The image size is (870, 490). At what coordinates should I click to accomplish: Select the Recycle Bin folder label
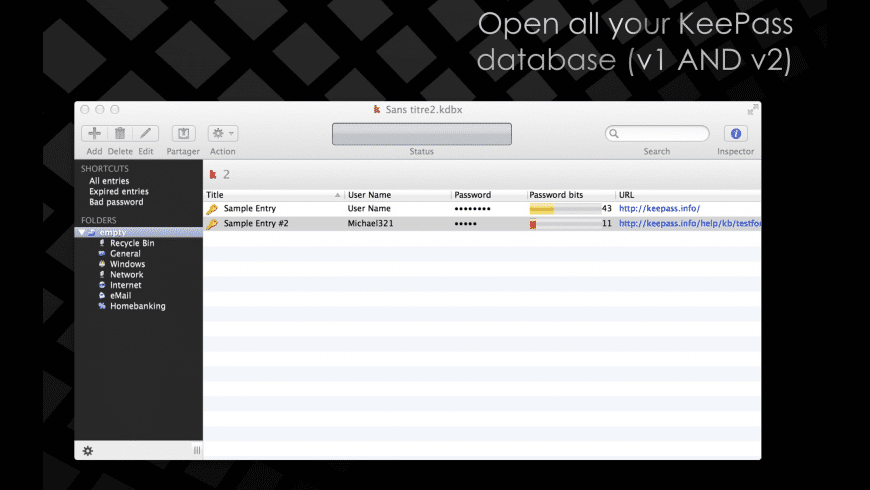click(132, 243)
